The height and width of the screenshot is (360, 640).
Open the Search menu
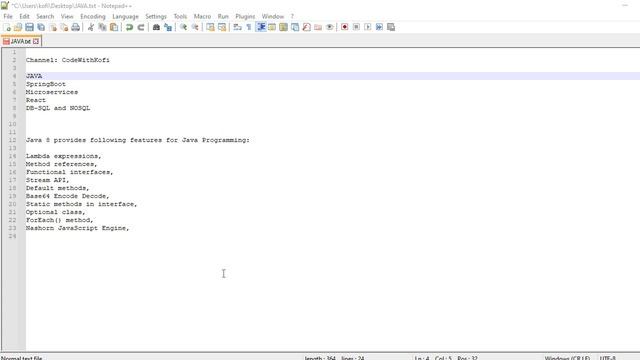pyautogui.click(x=45, y=16)
